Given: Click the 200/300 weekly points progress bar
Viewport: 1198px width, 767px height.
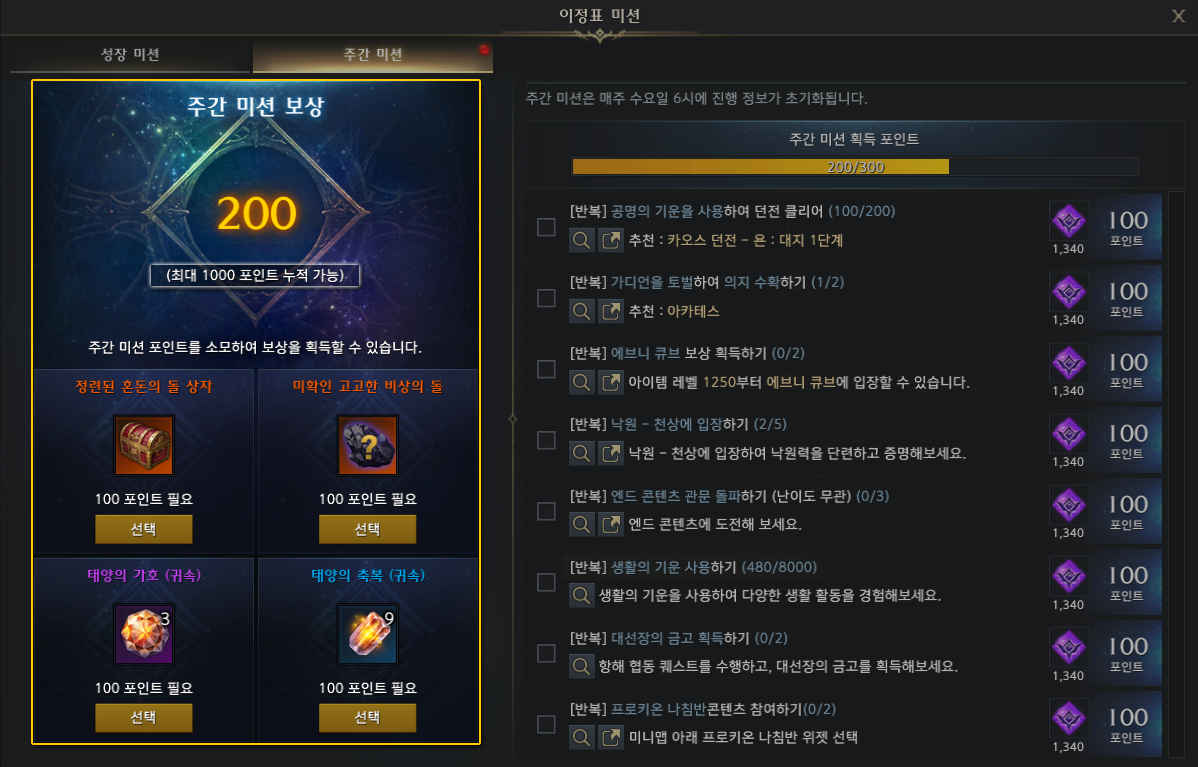Looking at the screenshot, I should coord(856,167).
